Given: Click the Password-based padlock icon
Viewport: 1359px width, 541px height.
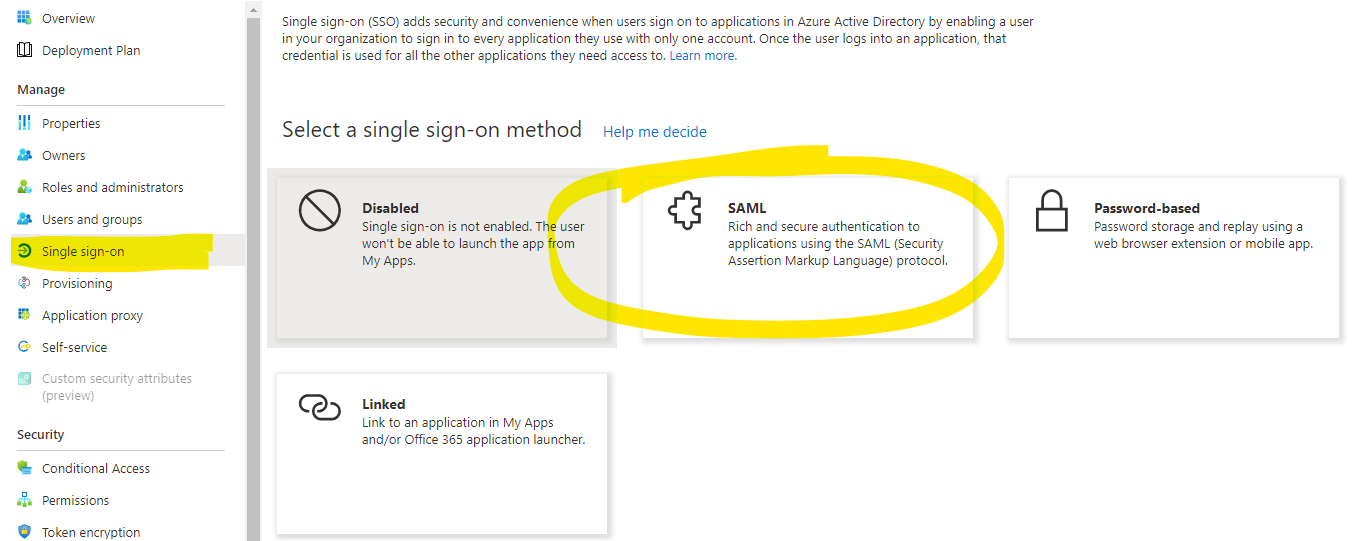Looking at the screenshot, I should click(1052, 211).
